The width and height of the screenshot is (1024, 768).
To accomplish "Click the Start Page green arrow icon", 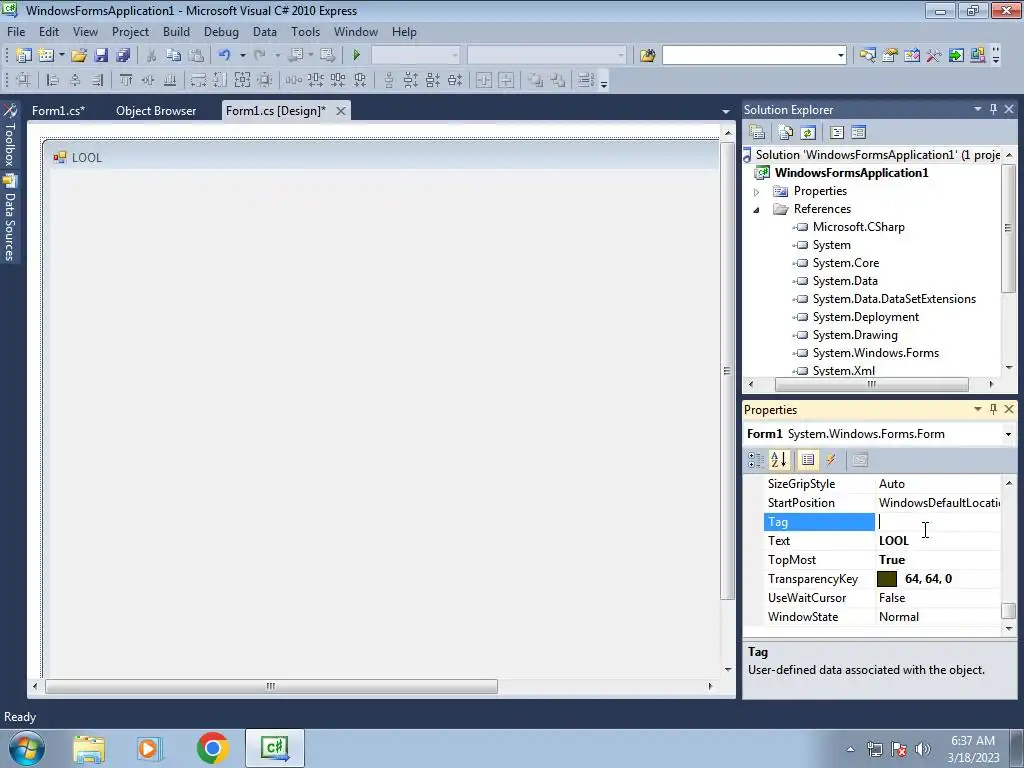I will coord(956,56).
